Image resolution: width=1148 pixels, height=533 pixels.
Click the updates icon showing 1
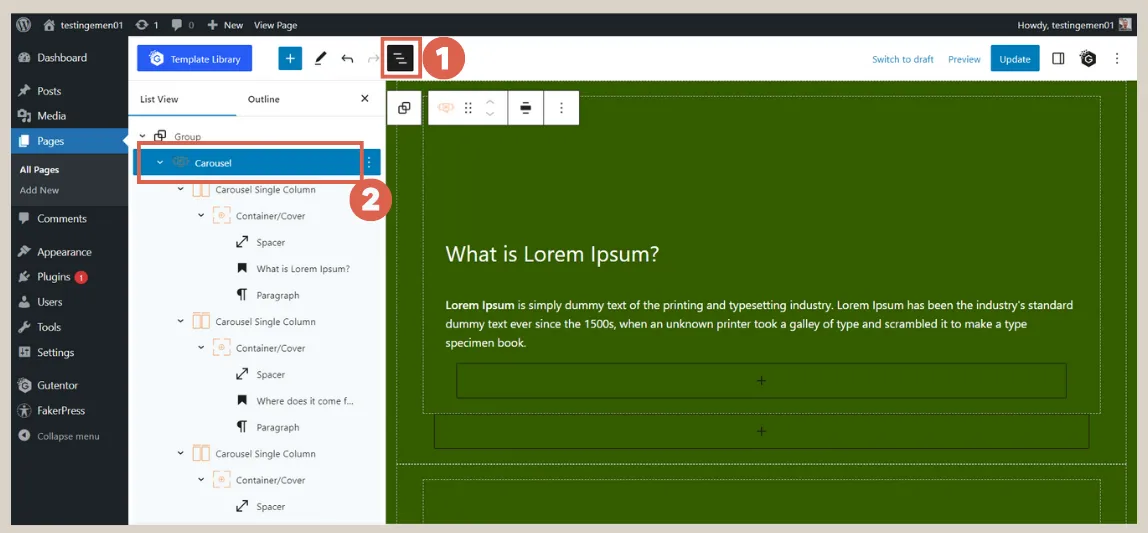coord(146,25)
